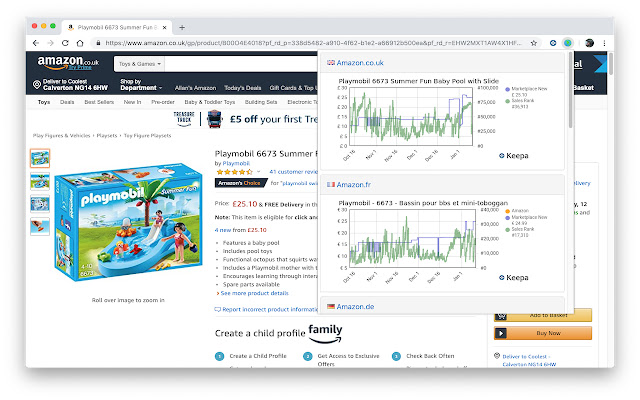Expand the Shop by Department menu
The width and height of the screenshot is (640, 400).
(x=141, y=84)
